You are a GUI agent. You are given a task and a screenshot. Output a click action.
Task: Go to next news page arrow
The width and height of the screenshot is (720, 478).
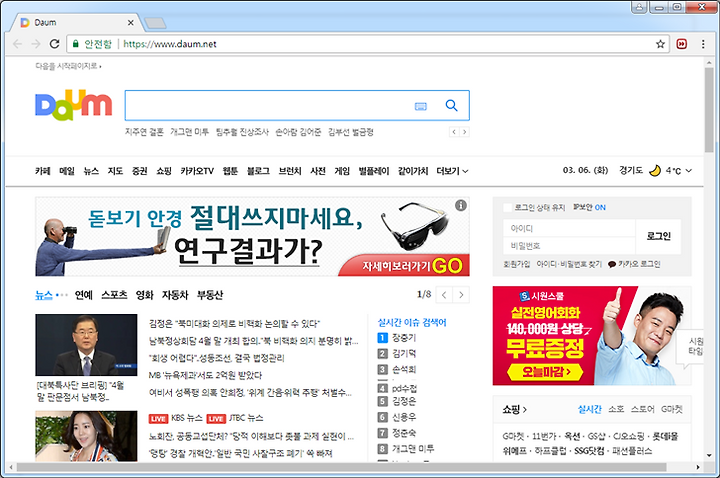pyautogui.click(x=461, y=295)
